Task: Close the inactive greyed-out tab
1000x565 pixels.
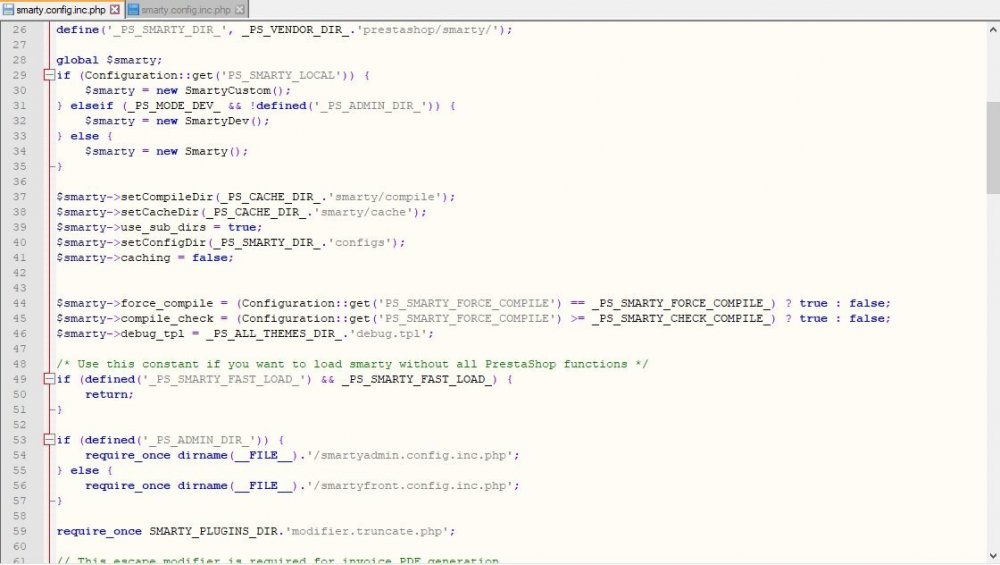Action: (240, 10)
